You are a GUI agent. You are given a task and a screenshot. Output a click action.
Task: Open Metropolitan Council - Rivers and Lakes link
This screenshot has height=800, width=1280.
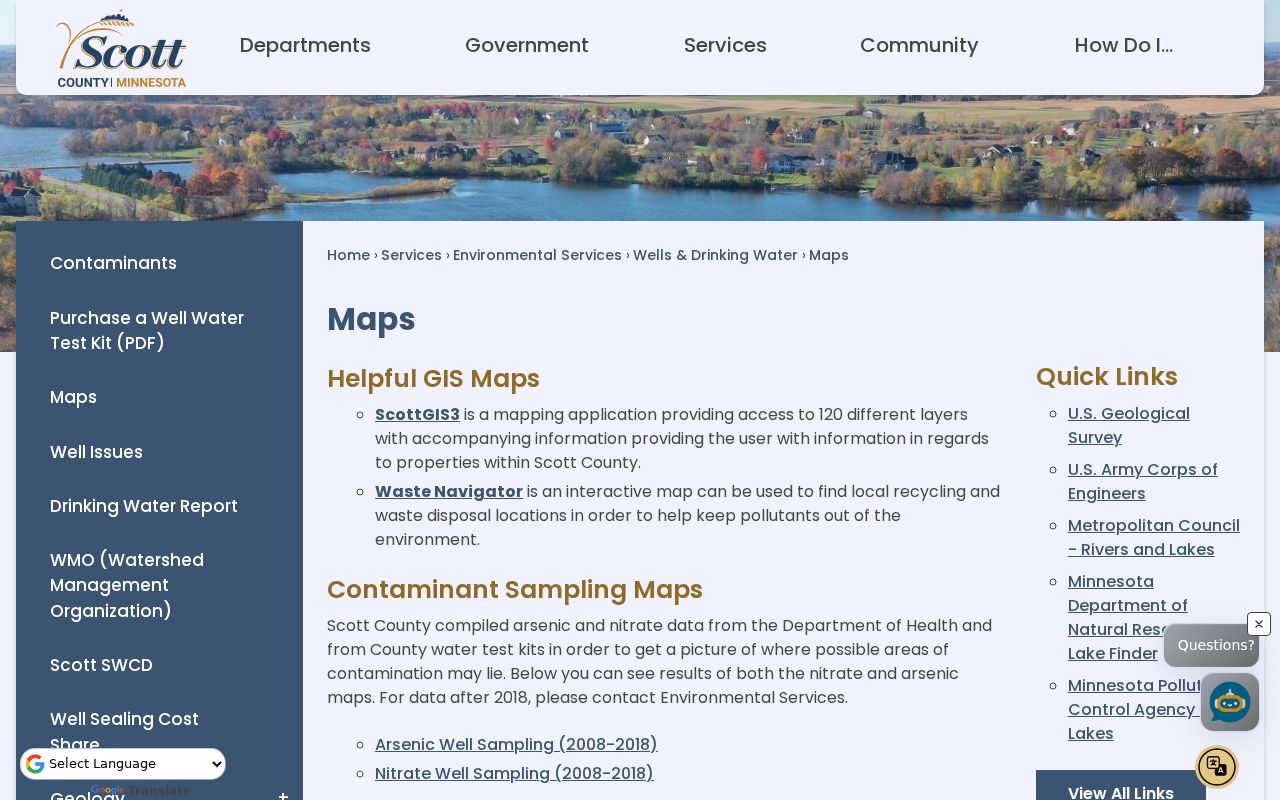click(x=1154, y=537)
